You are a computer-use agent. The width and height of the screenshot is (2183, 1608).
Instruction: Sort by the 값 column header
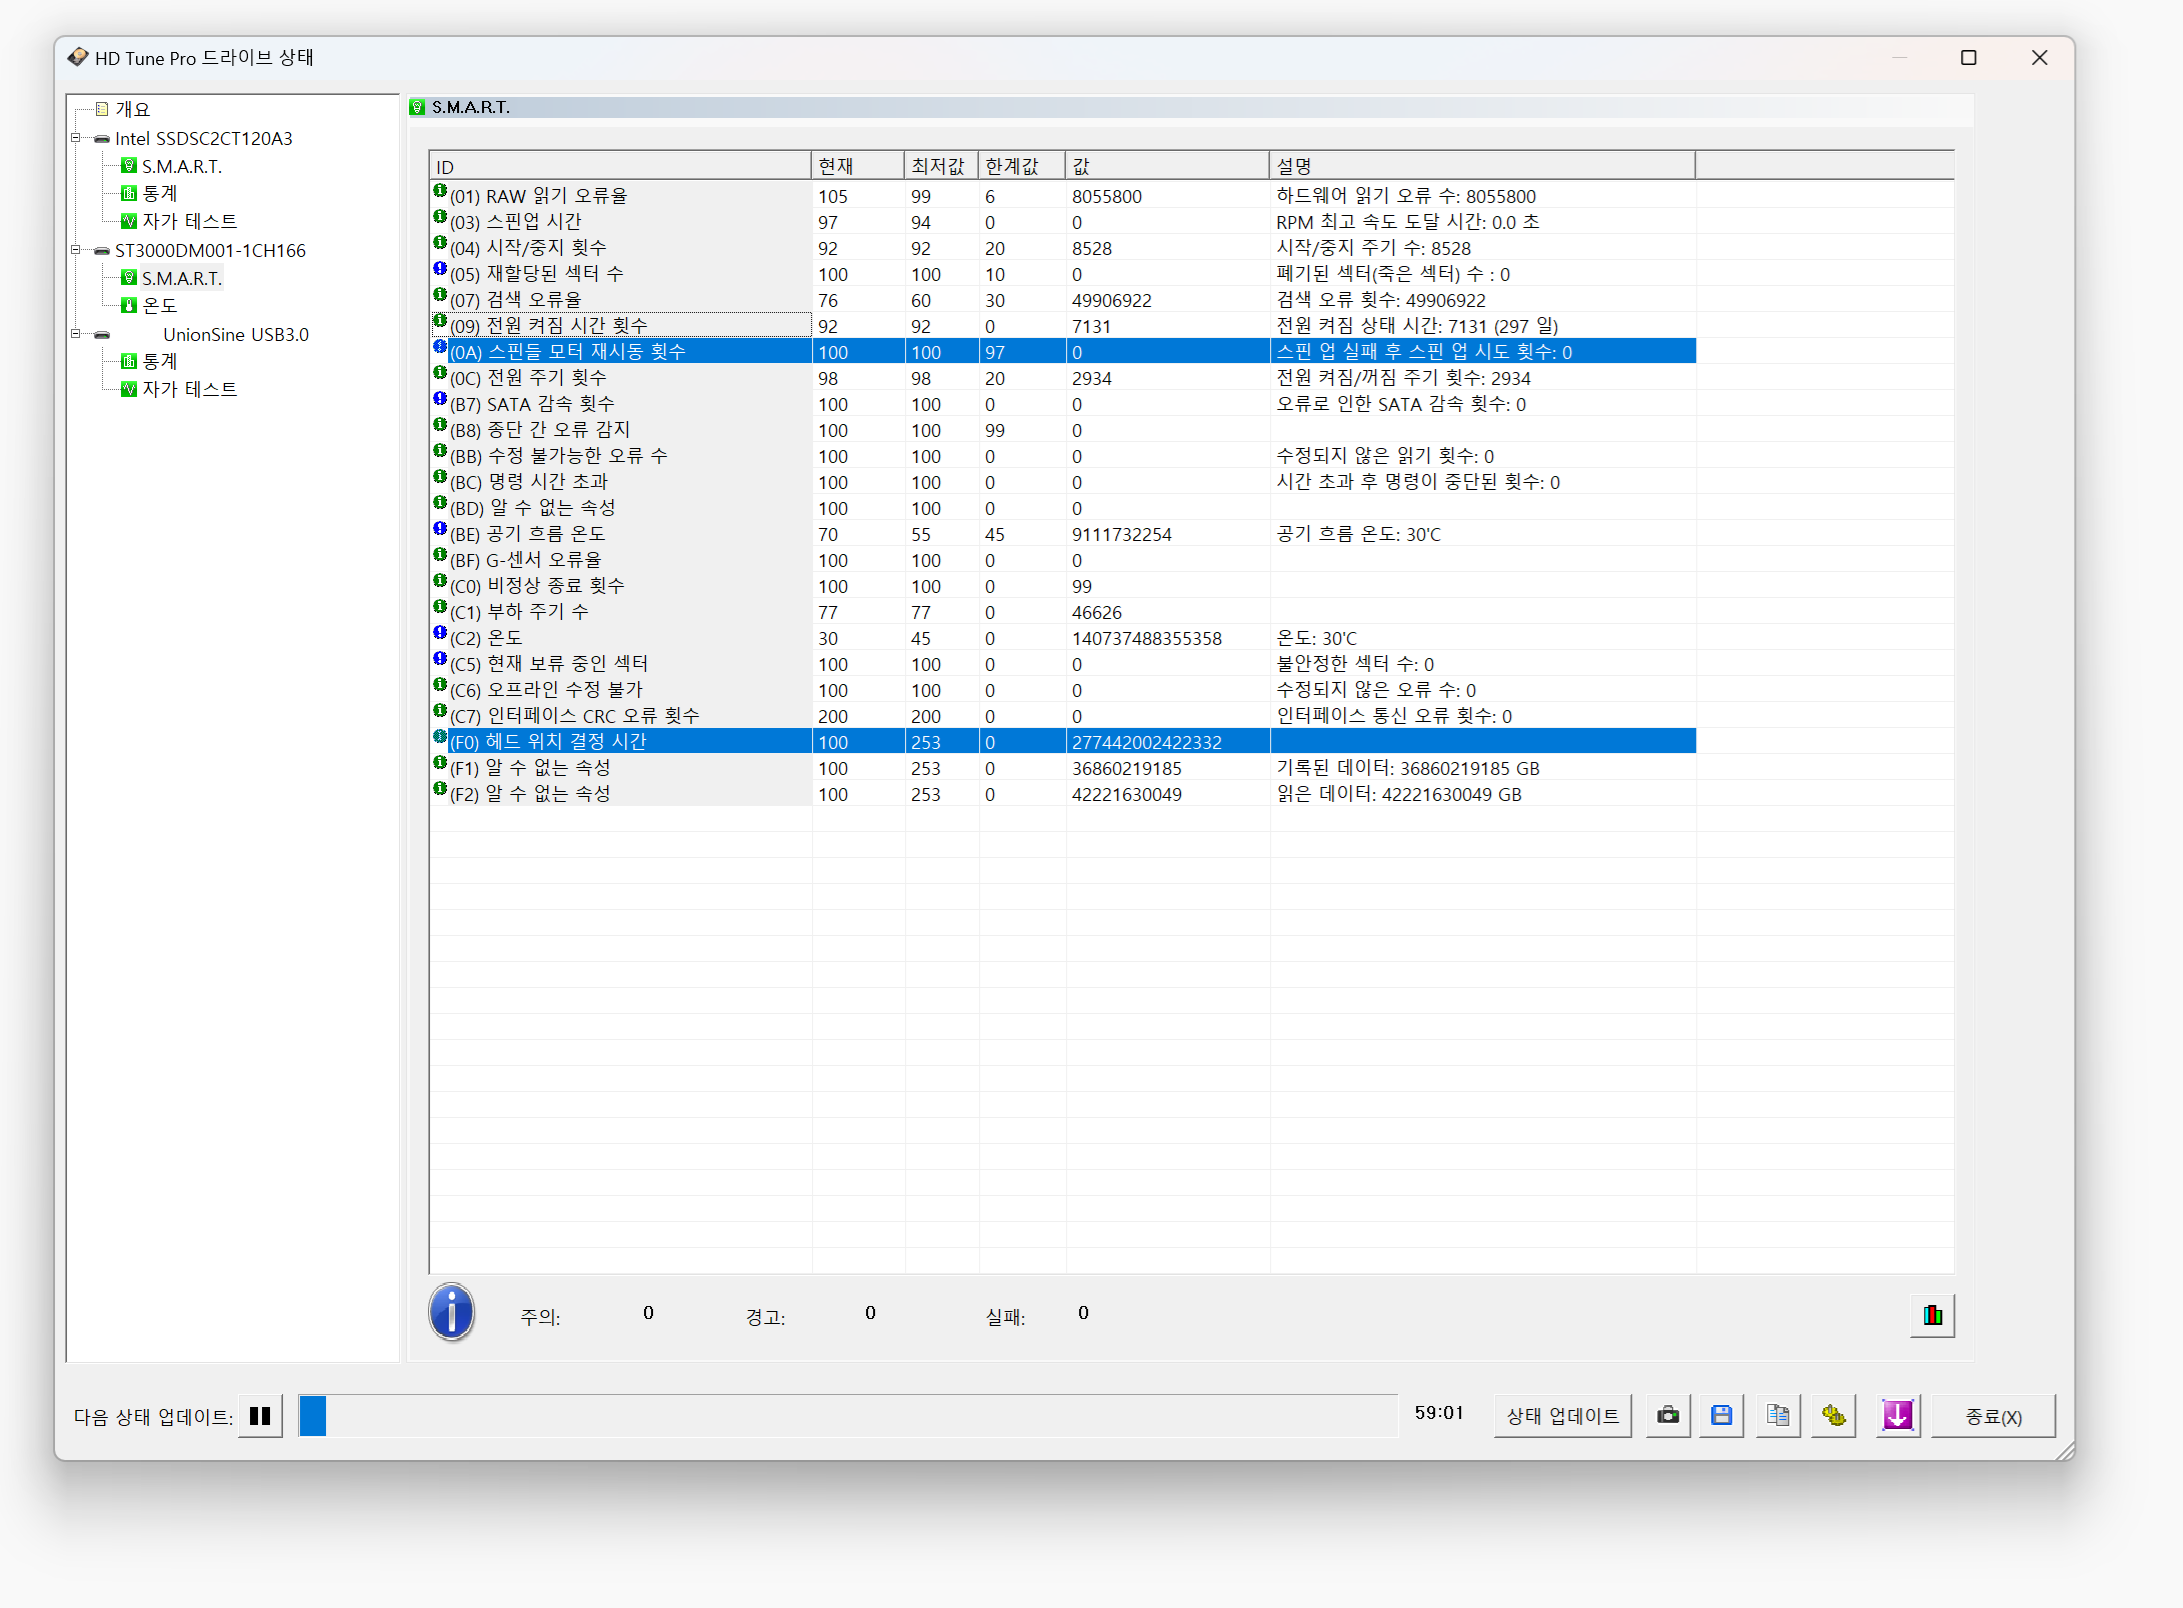[1167, 166]
